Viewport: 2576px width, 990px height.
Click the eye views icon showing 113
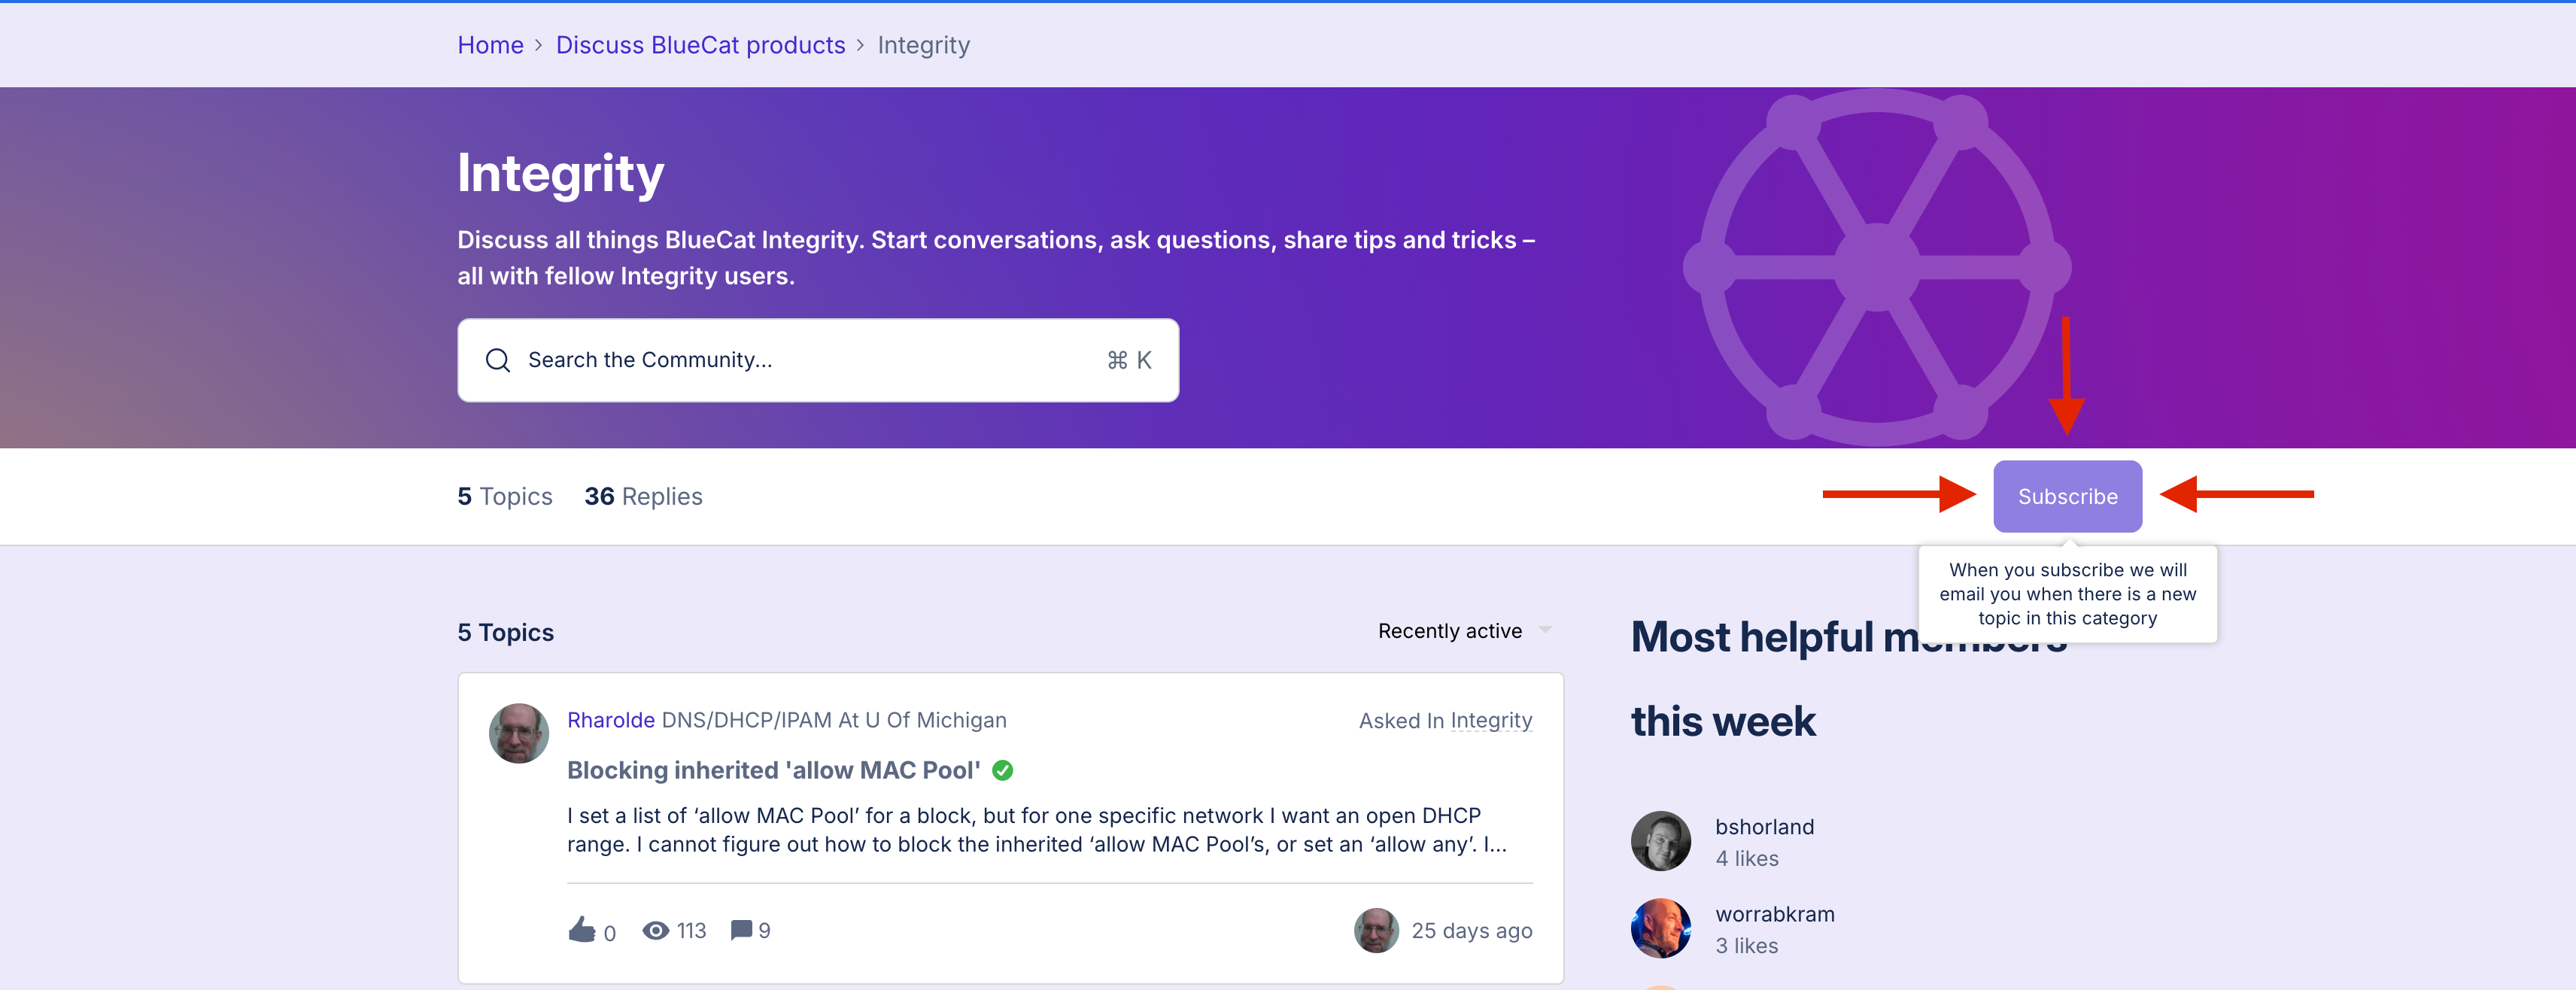tap(656, 930)
